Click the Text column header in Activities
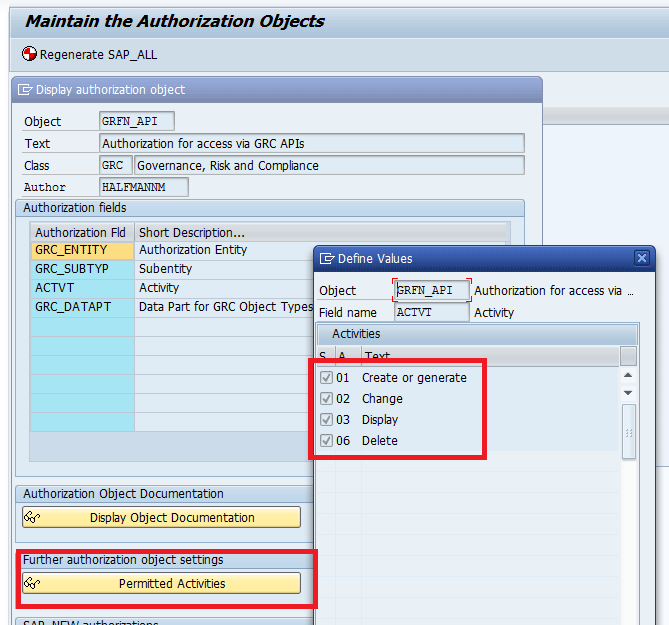The width and height of the screenshot is (669, 625). (x=491, y=356)
